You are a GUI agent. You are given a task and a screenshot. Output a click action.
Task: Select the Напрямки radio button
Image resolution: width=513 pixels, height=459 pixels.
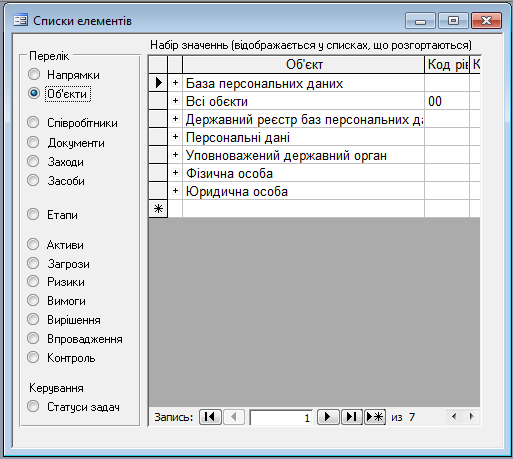coord(34,75)
